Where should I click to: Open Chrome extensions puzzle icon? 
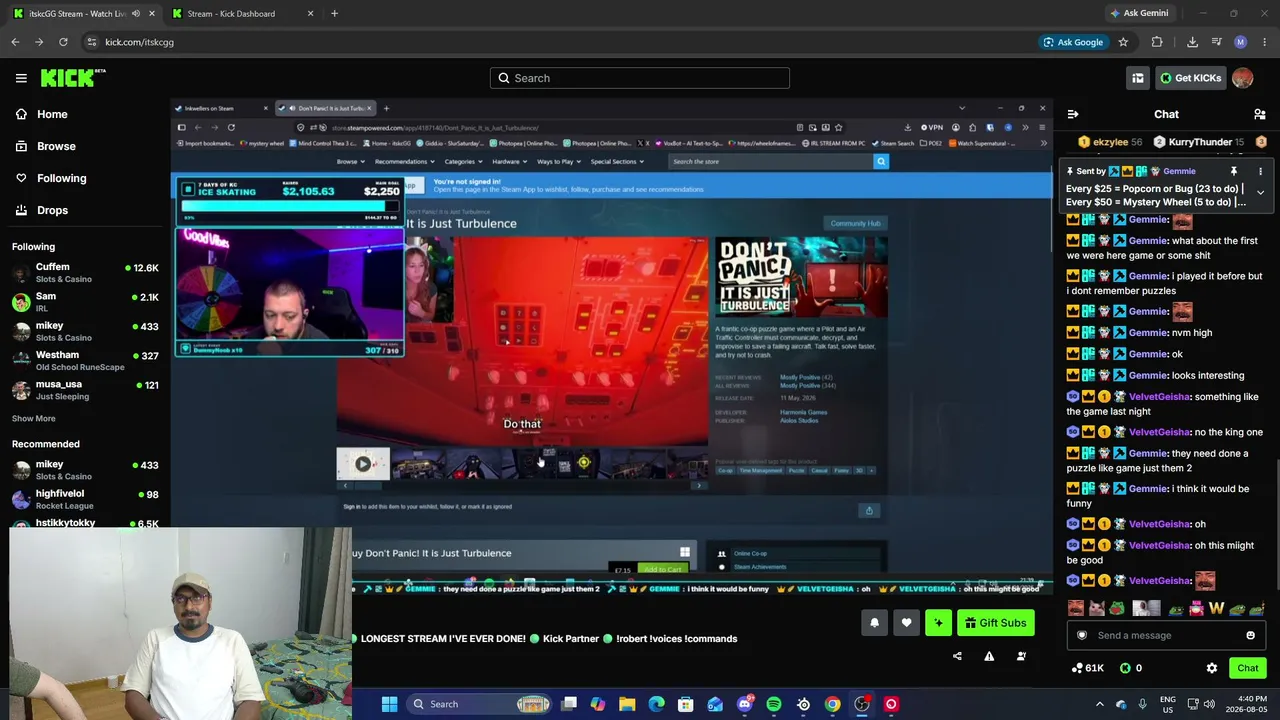(x=1157, y=42)
